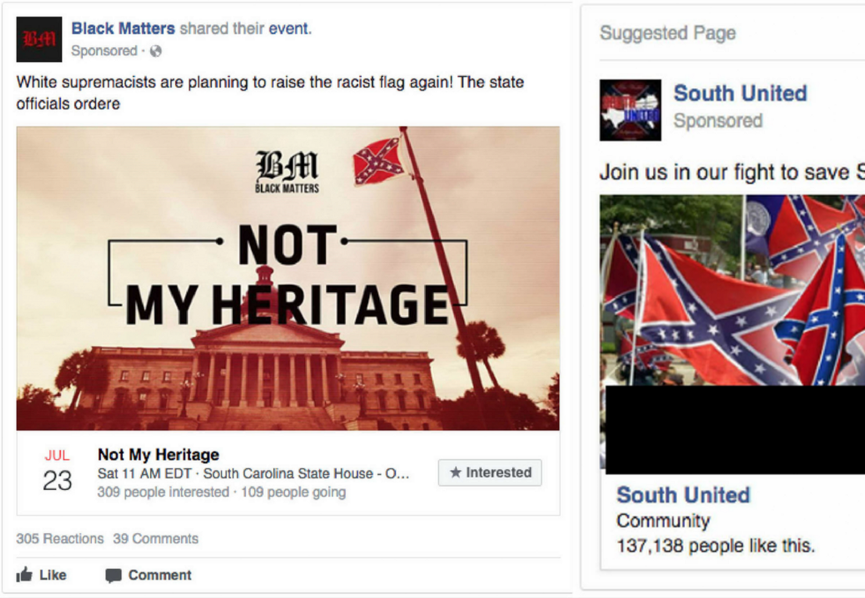This screenshot has height=598, width=865.
Task: Mark the event as Interested
Action: click(490, 472)
